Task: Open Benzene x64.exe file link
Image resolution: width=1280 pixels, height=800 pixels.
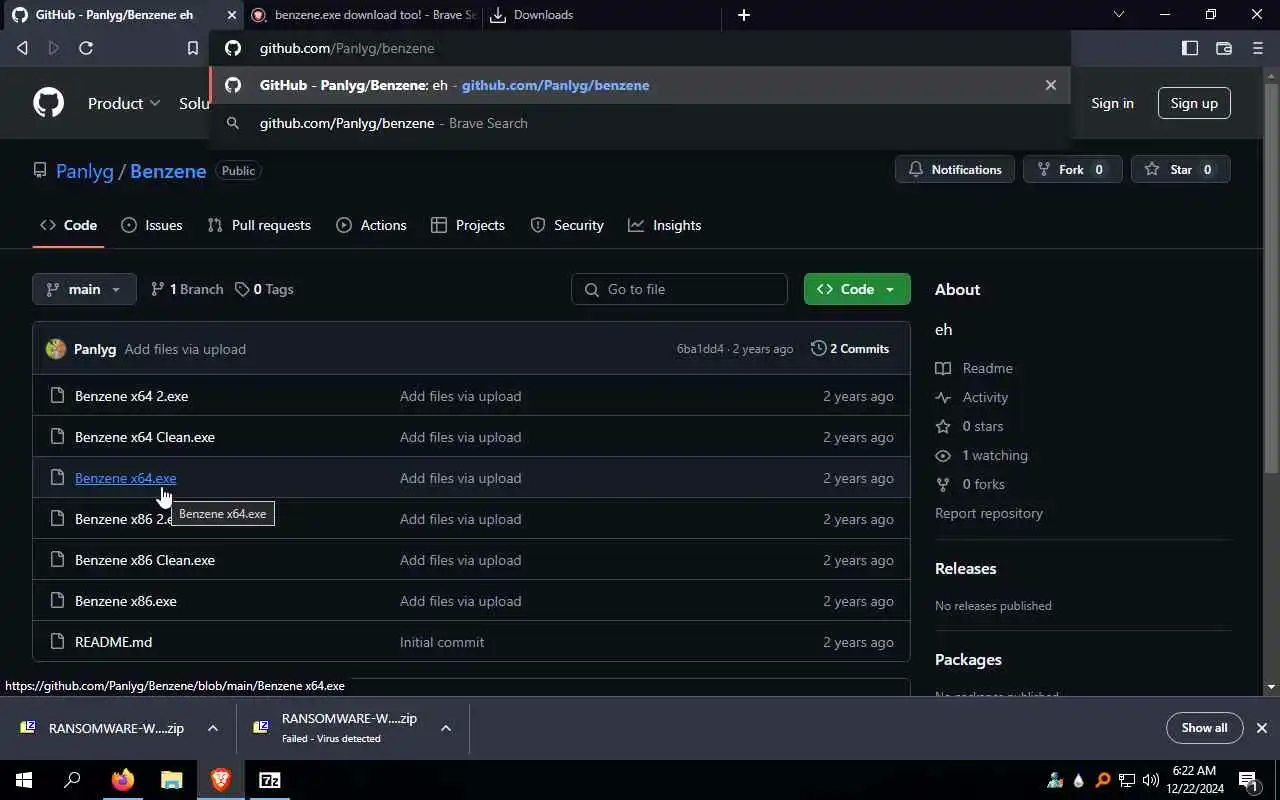Action: tap(125, 478)
